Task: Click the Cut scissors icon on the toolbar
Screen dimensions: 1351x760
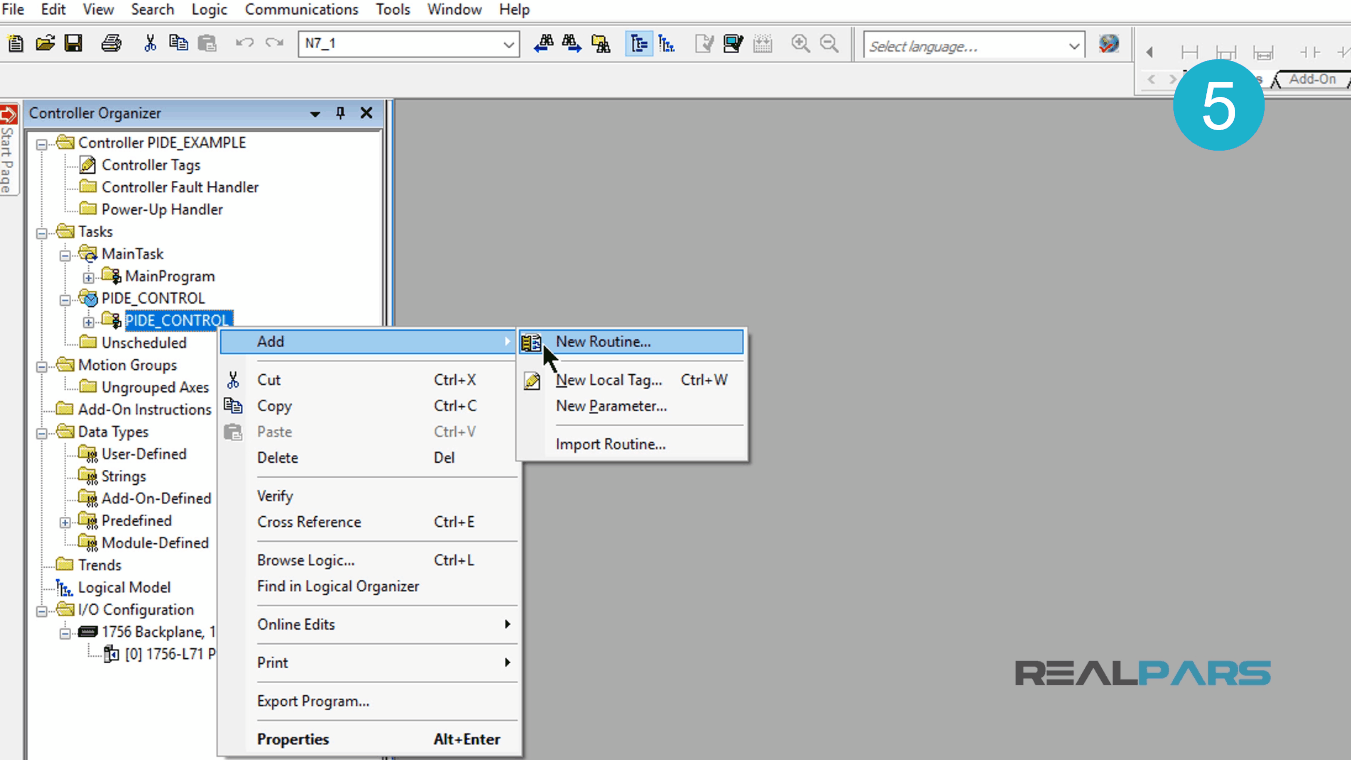Action: tap(151, 44)
